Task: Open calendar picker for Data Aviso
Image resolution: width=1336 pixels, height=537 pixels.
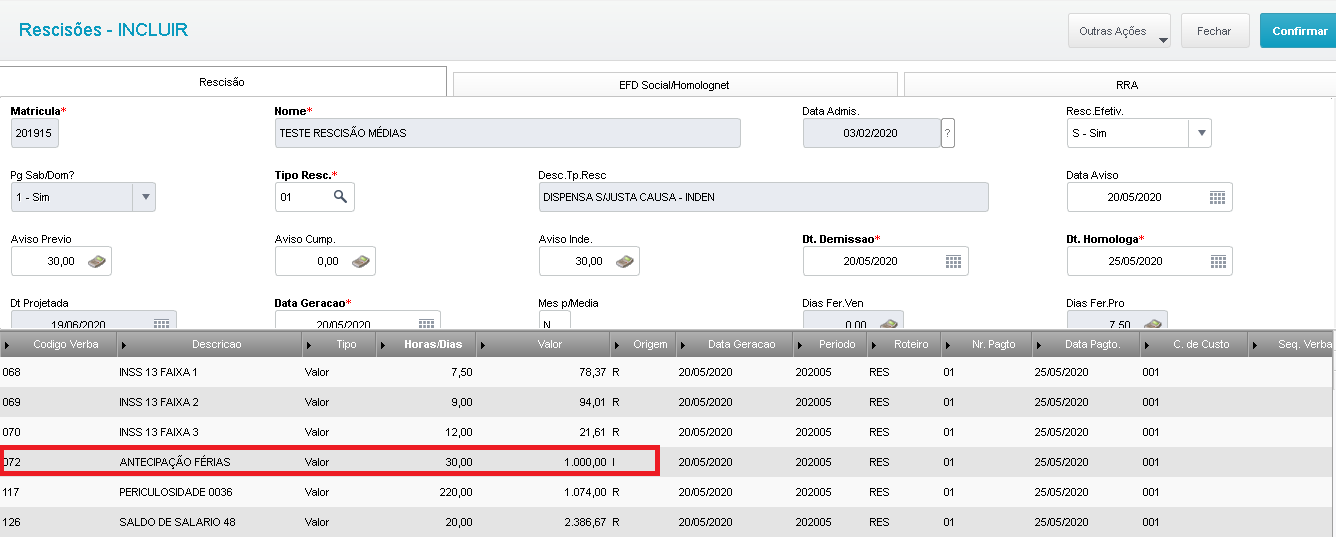Action: tap(1217, 198)
